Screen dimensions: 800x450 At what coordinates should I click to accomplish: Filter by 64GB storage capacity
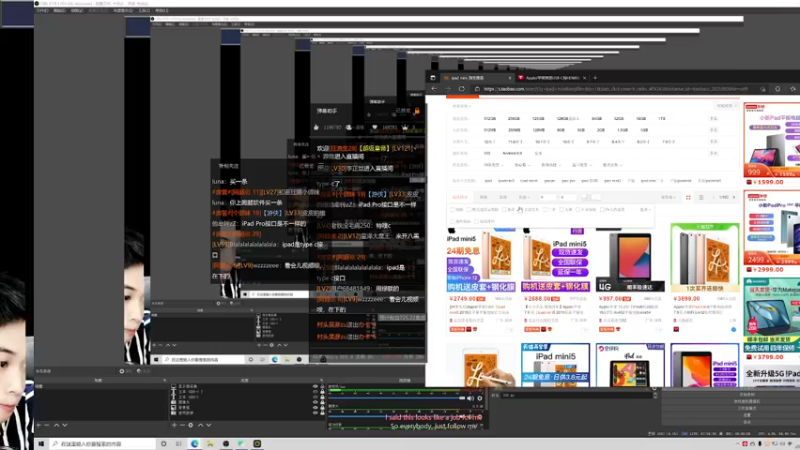pos(596,118)
